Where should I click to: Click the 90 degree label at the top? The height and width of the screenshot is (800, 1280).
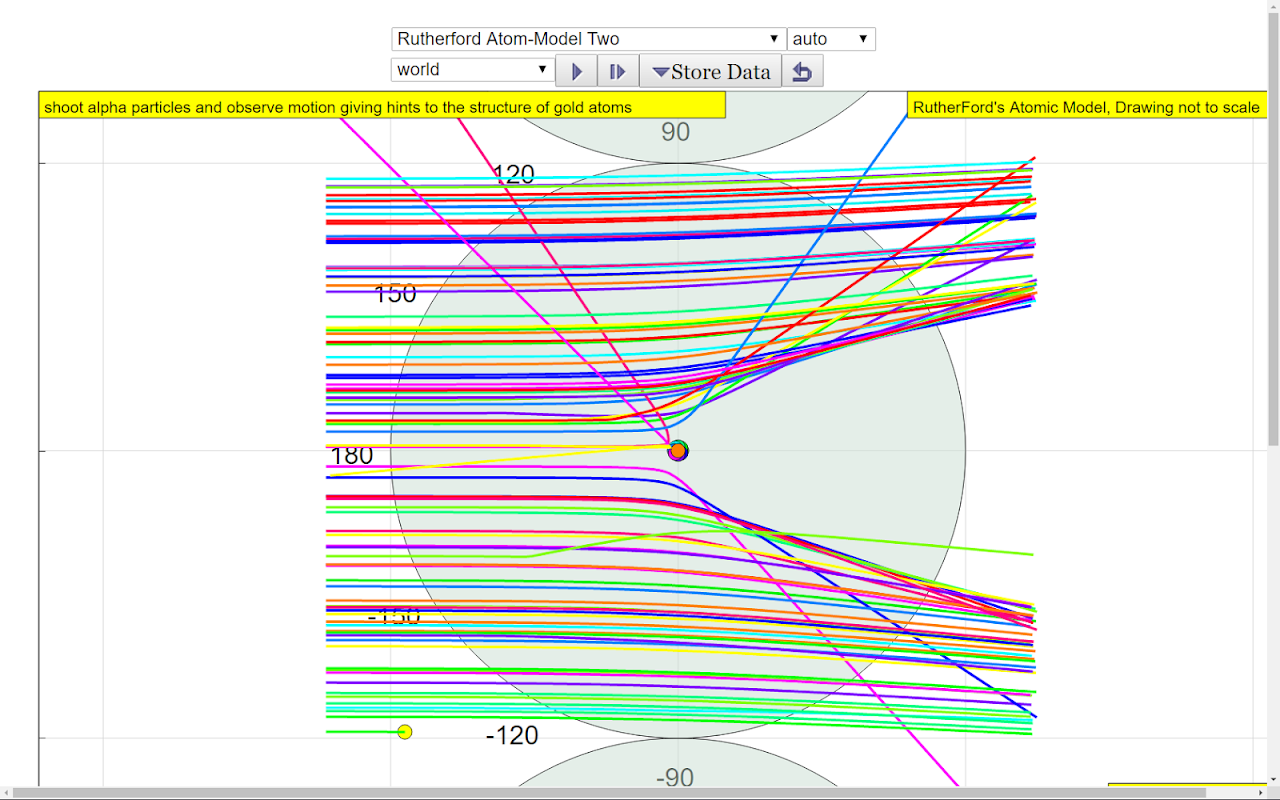click(x=676, y=132)
